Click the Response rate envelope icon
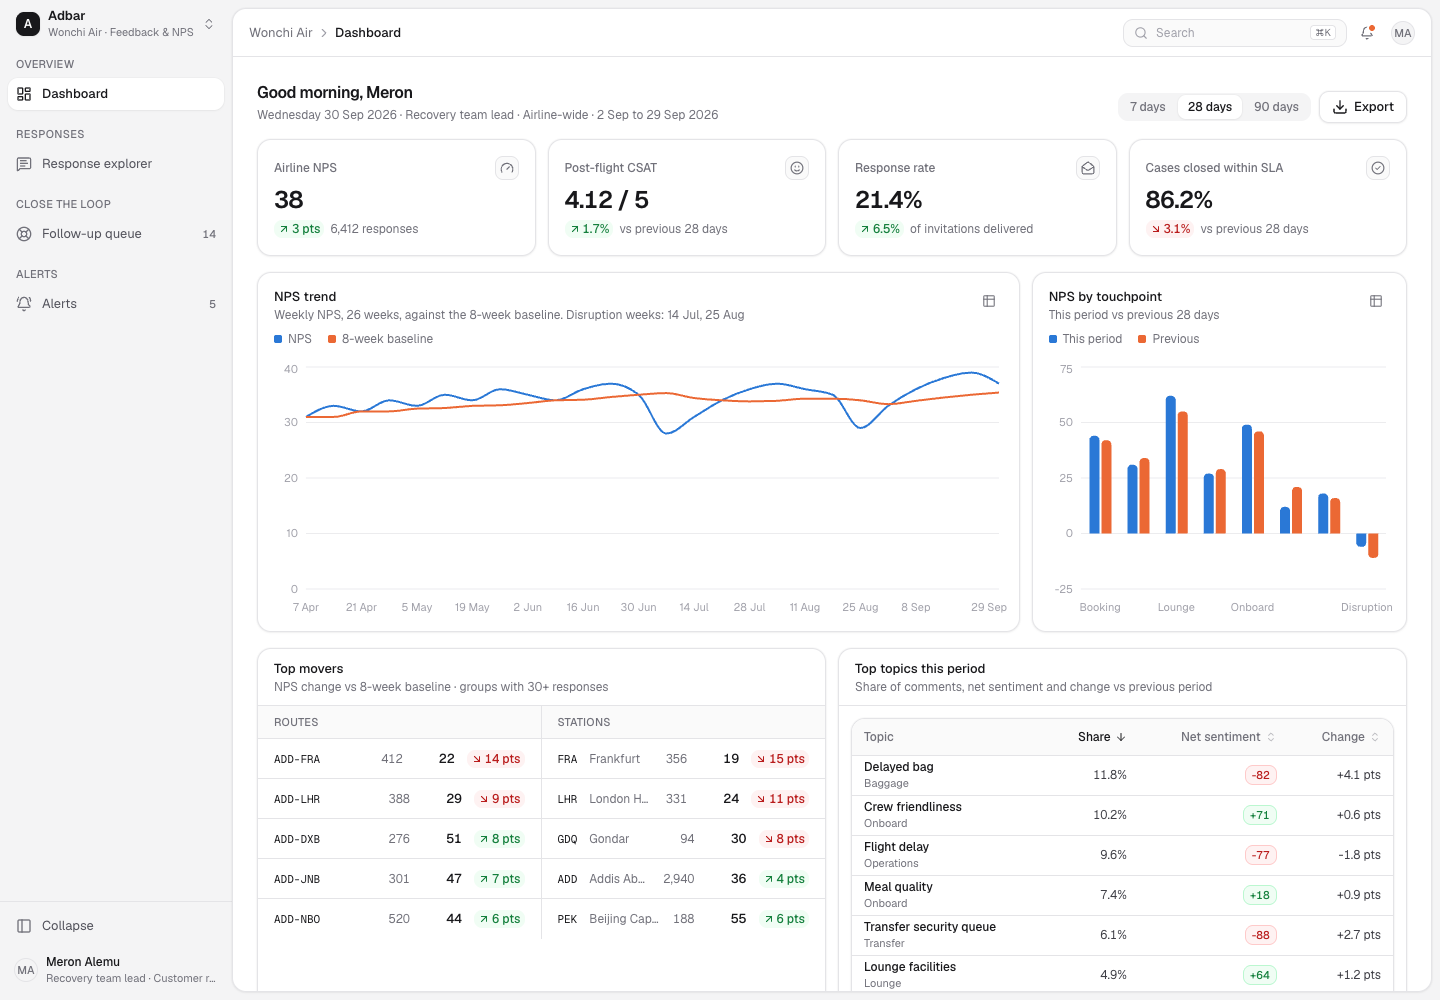 click(1088, 168)
